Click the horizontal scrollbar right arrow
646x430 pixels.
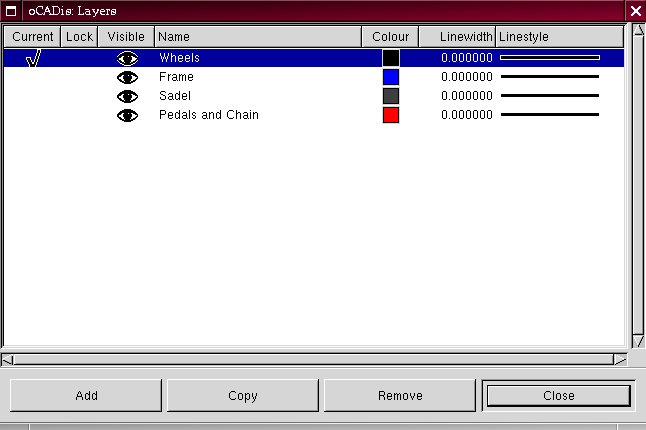620,359
